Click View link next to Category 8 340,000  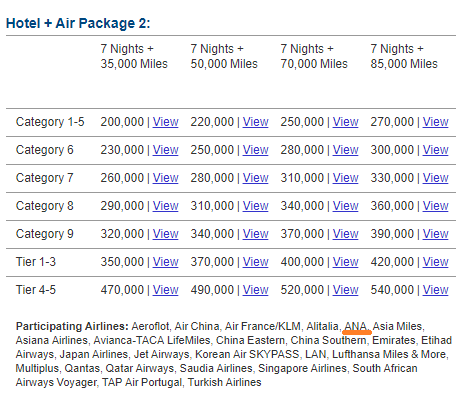(345, 206)
